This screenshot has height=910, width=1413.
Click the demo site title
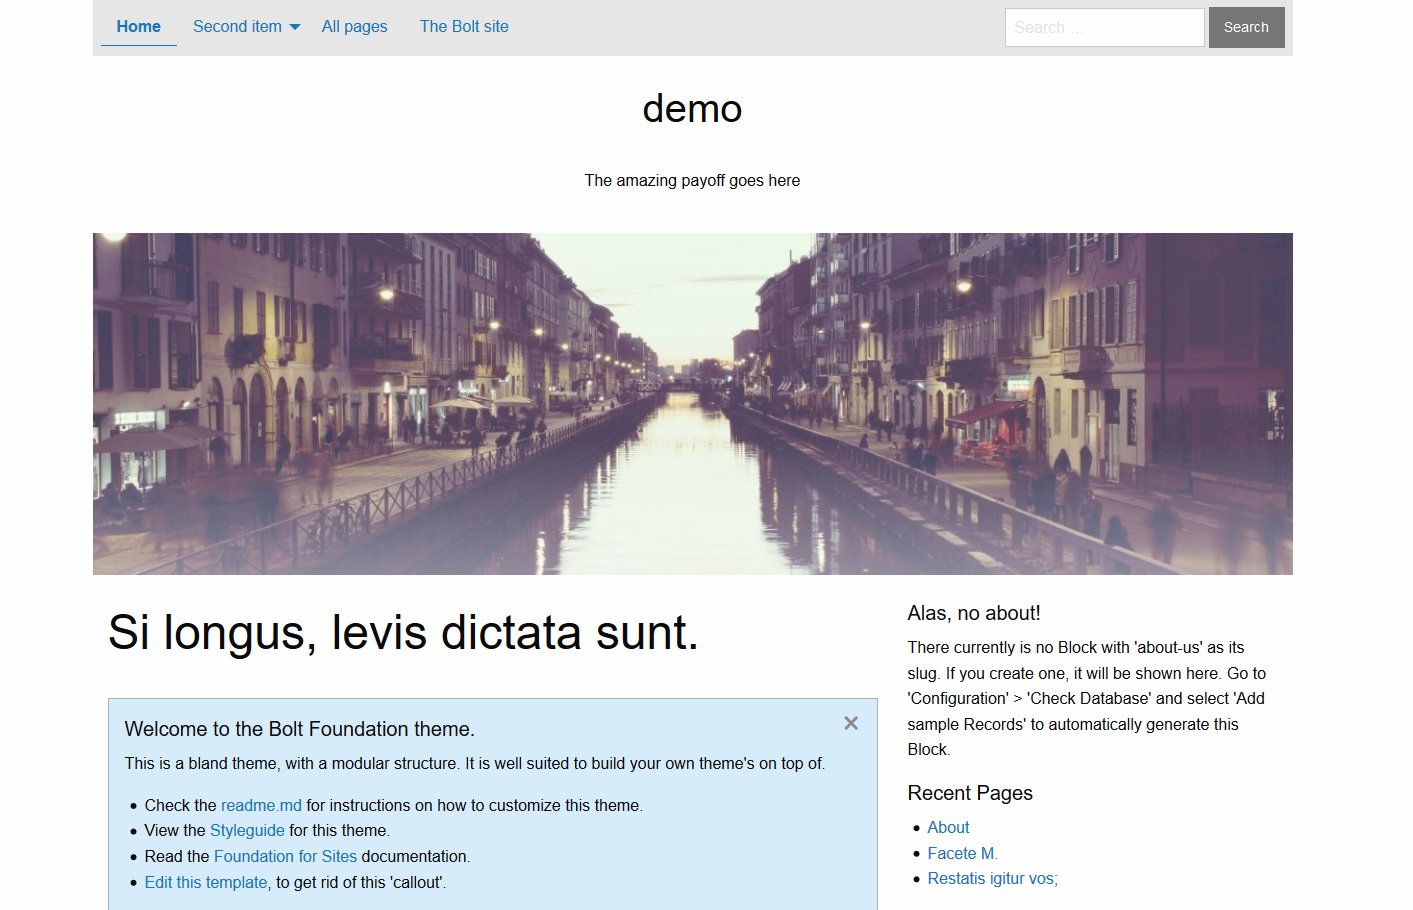(x=692, y=108)
